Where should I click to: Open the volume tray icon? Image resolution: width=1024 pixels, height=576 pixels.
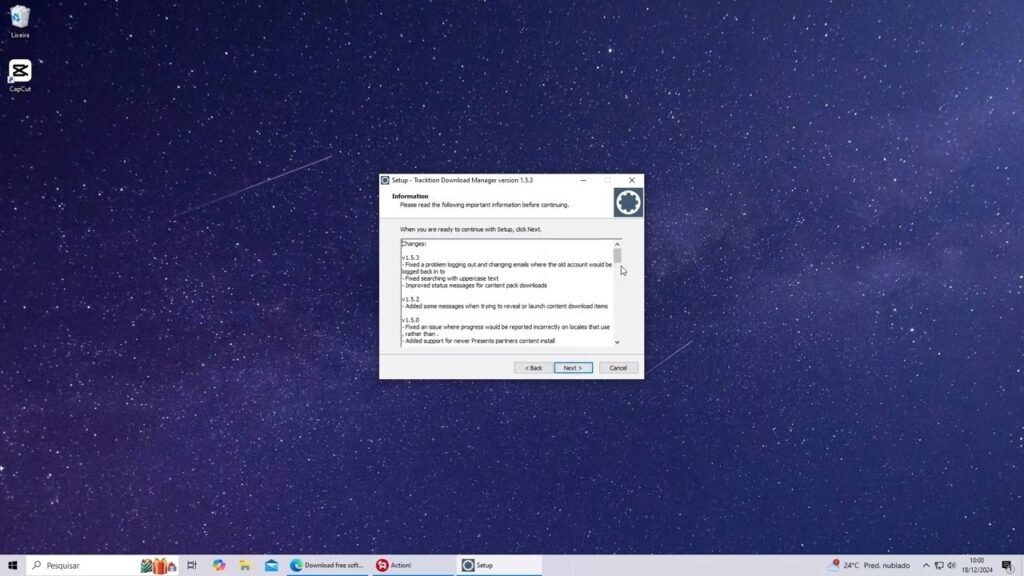click(x=952, y=566)
